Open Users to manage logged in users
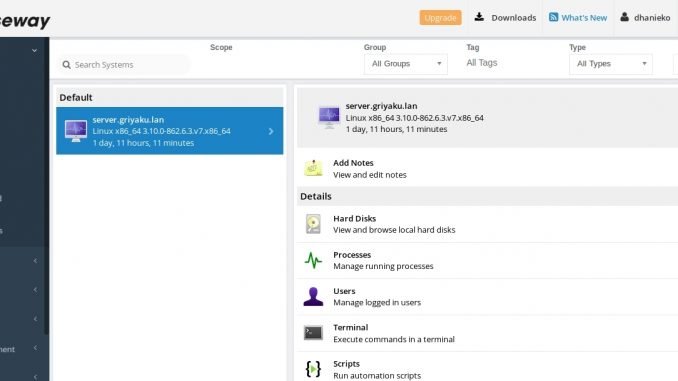Viewport: 678px width, 381px height. tap(487, 297)
